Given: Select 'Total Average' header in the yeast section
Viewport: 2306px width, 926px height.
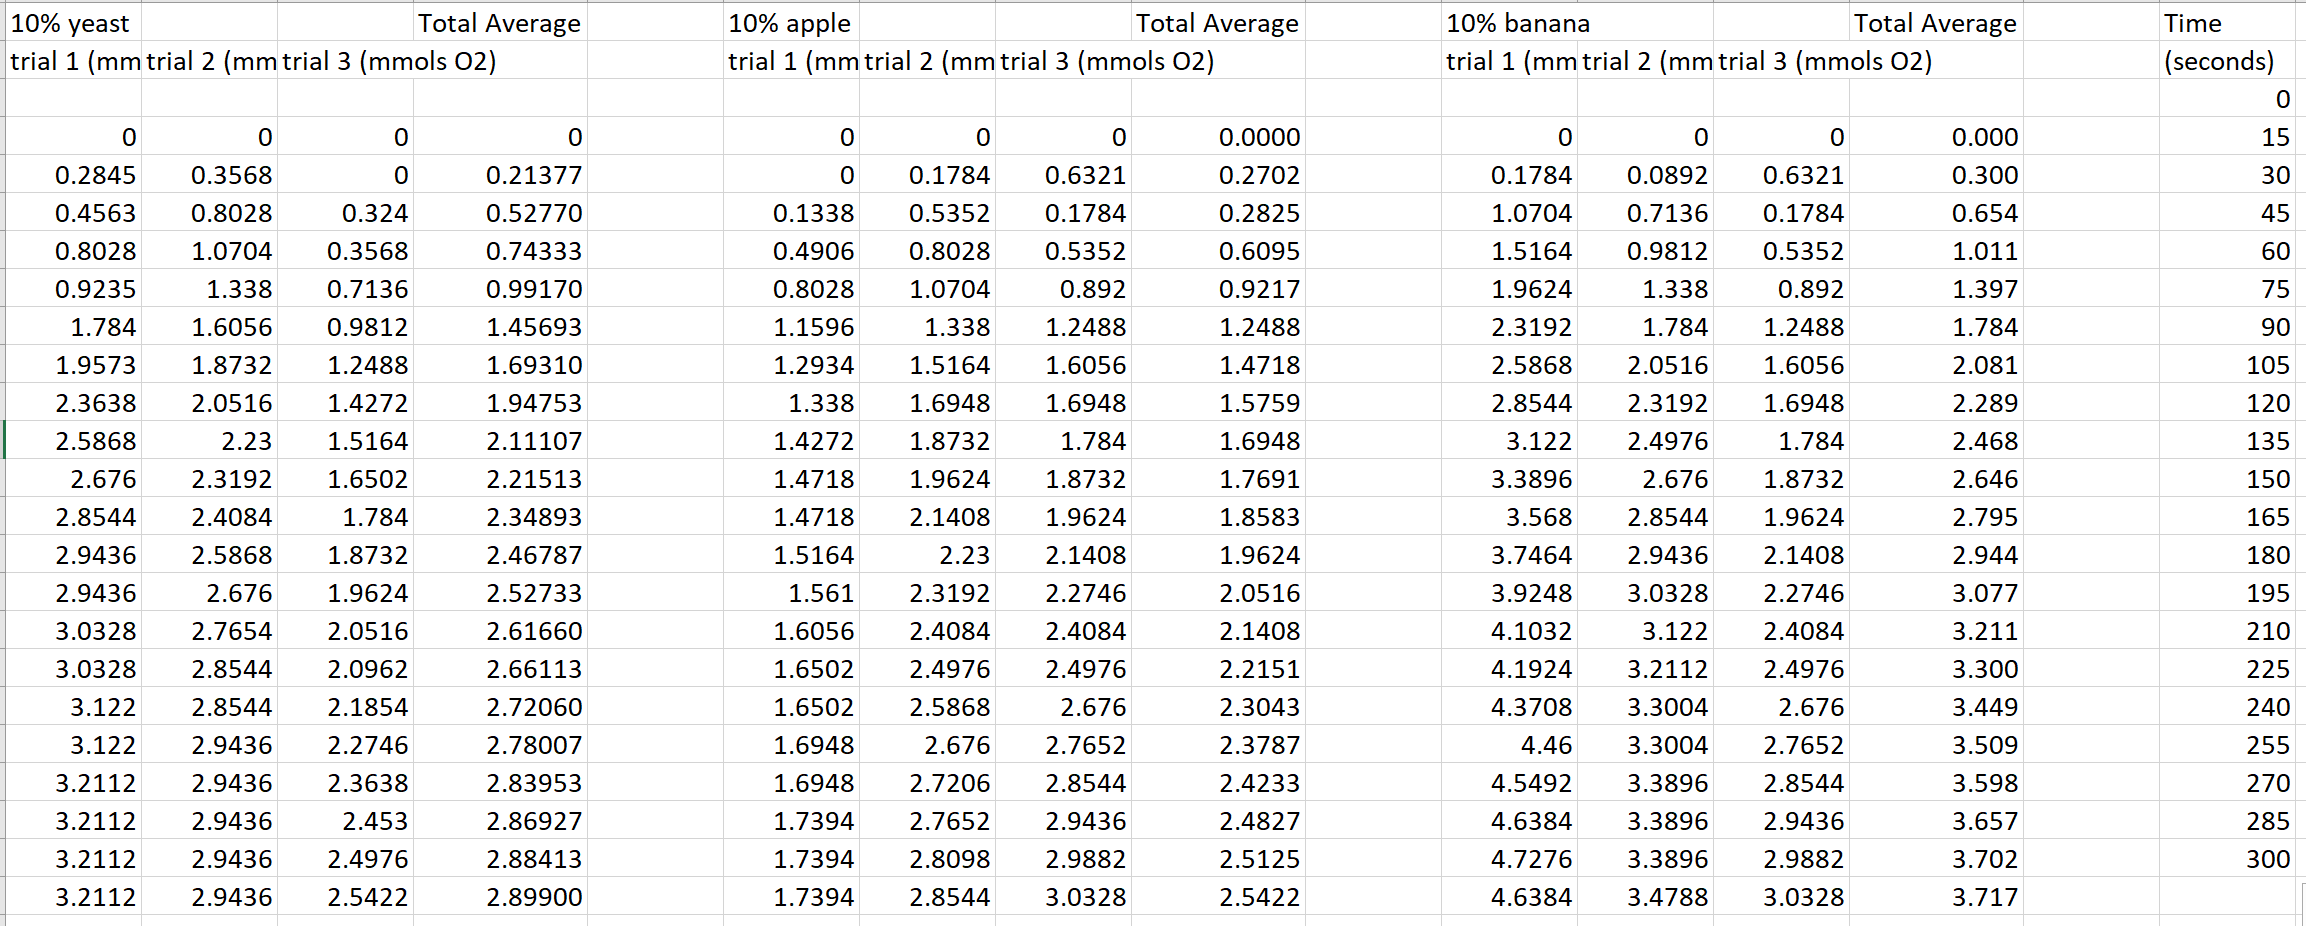Looking at the screenshot, I should coord(500,22).
